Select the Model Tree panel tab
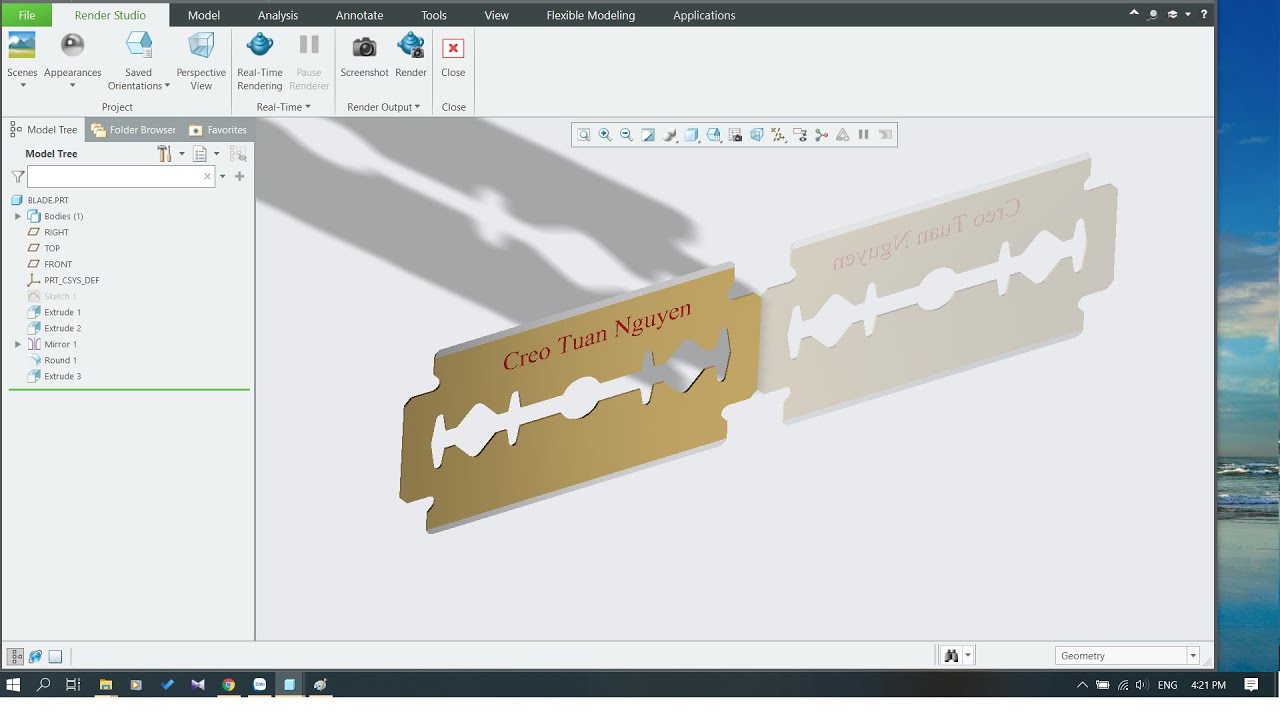1280x720 pixels. coord(43,130)
